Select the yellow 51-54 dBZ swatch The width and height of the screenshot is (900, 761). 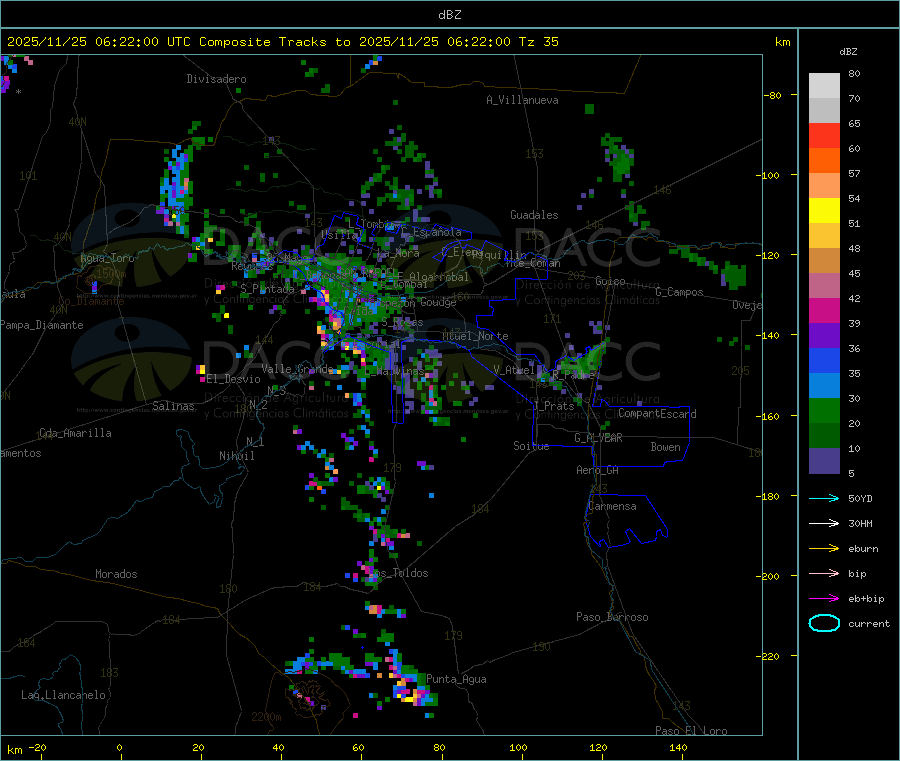point(824,211)
